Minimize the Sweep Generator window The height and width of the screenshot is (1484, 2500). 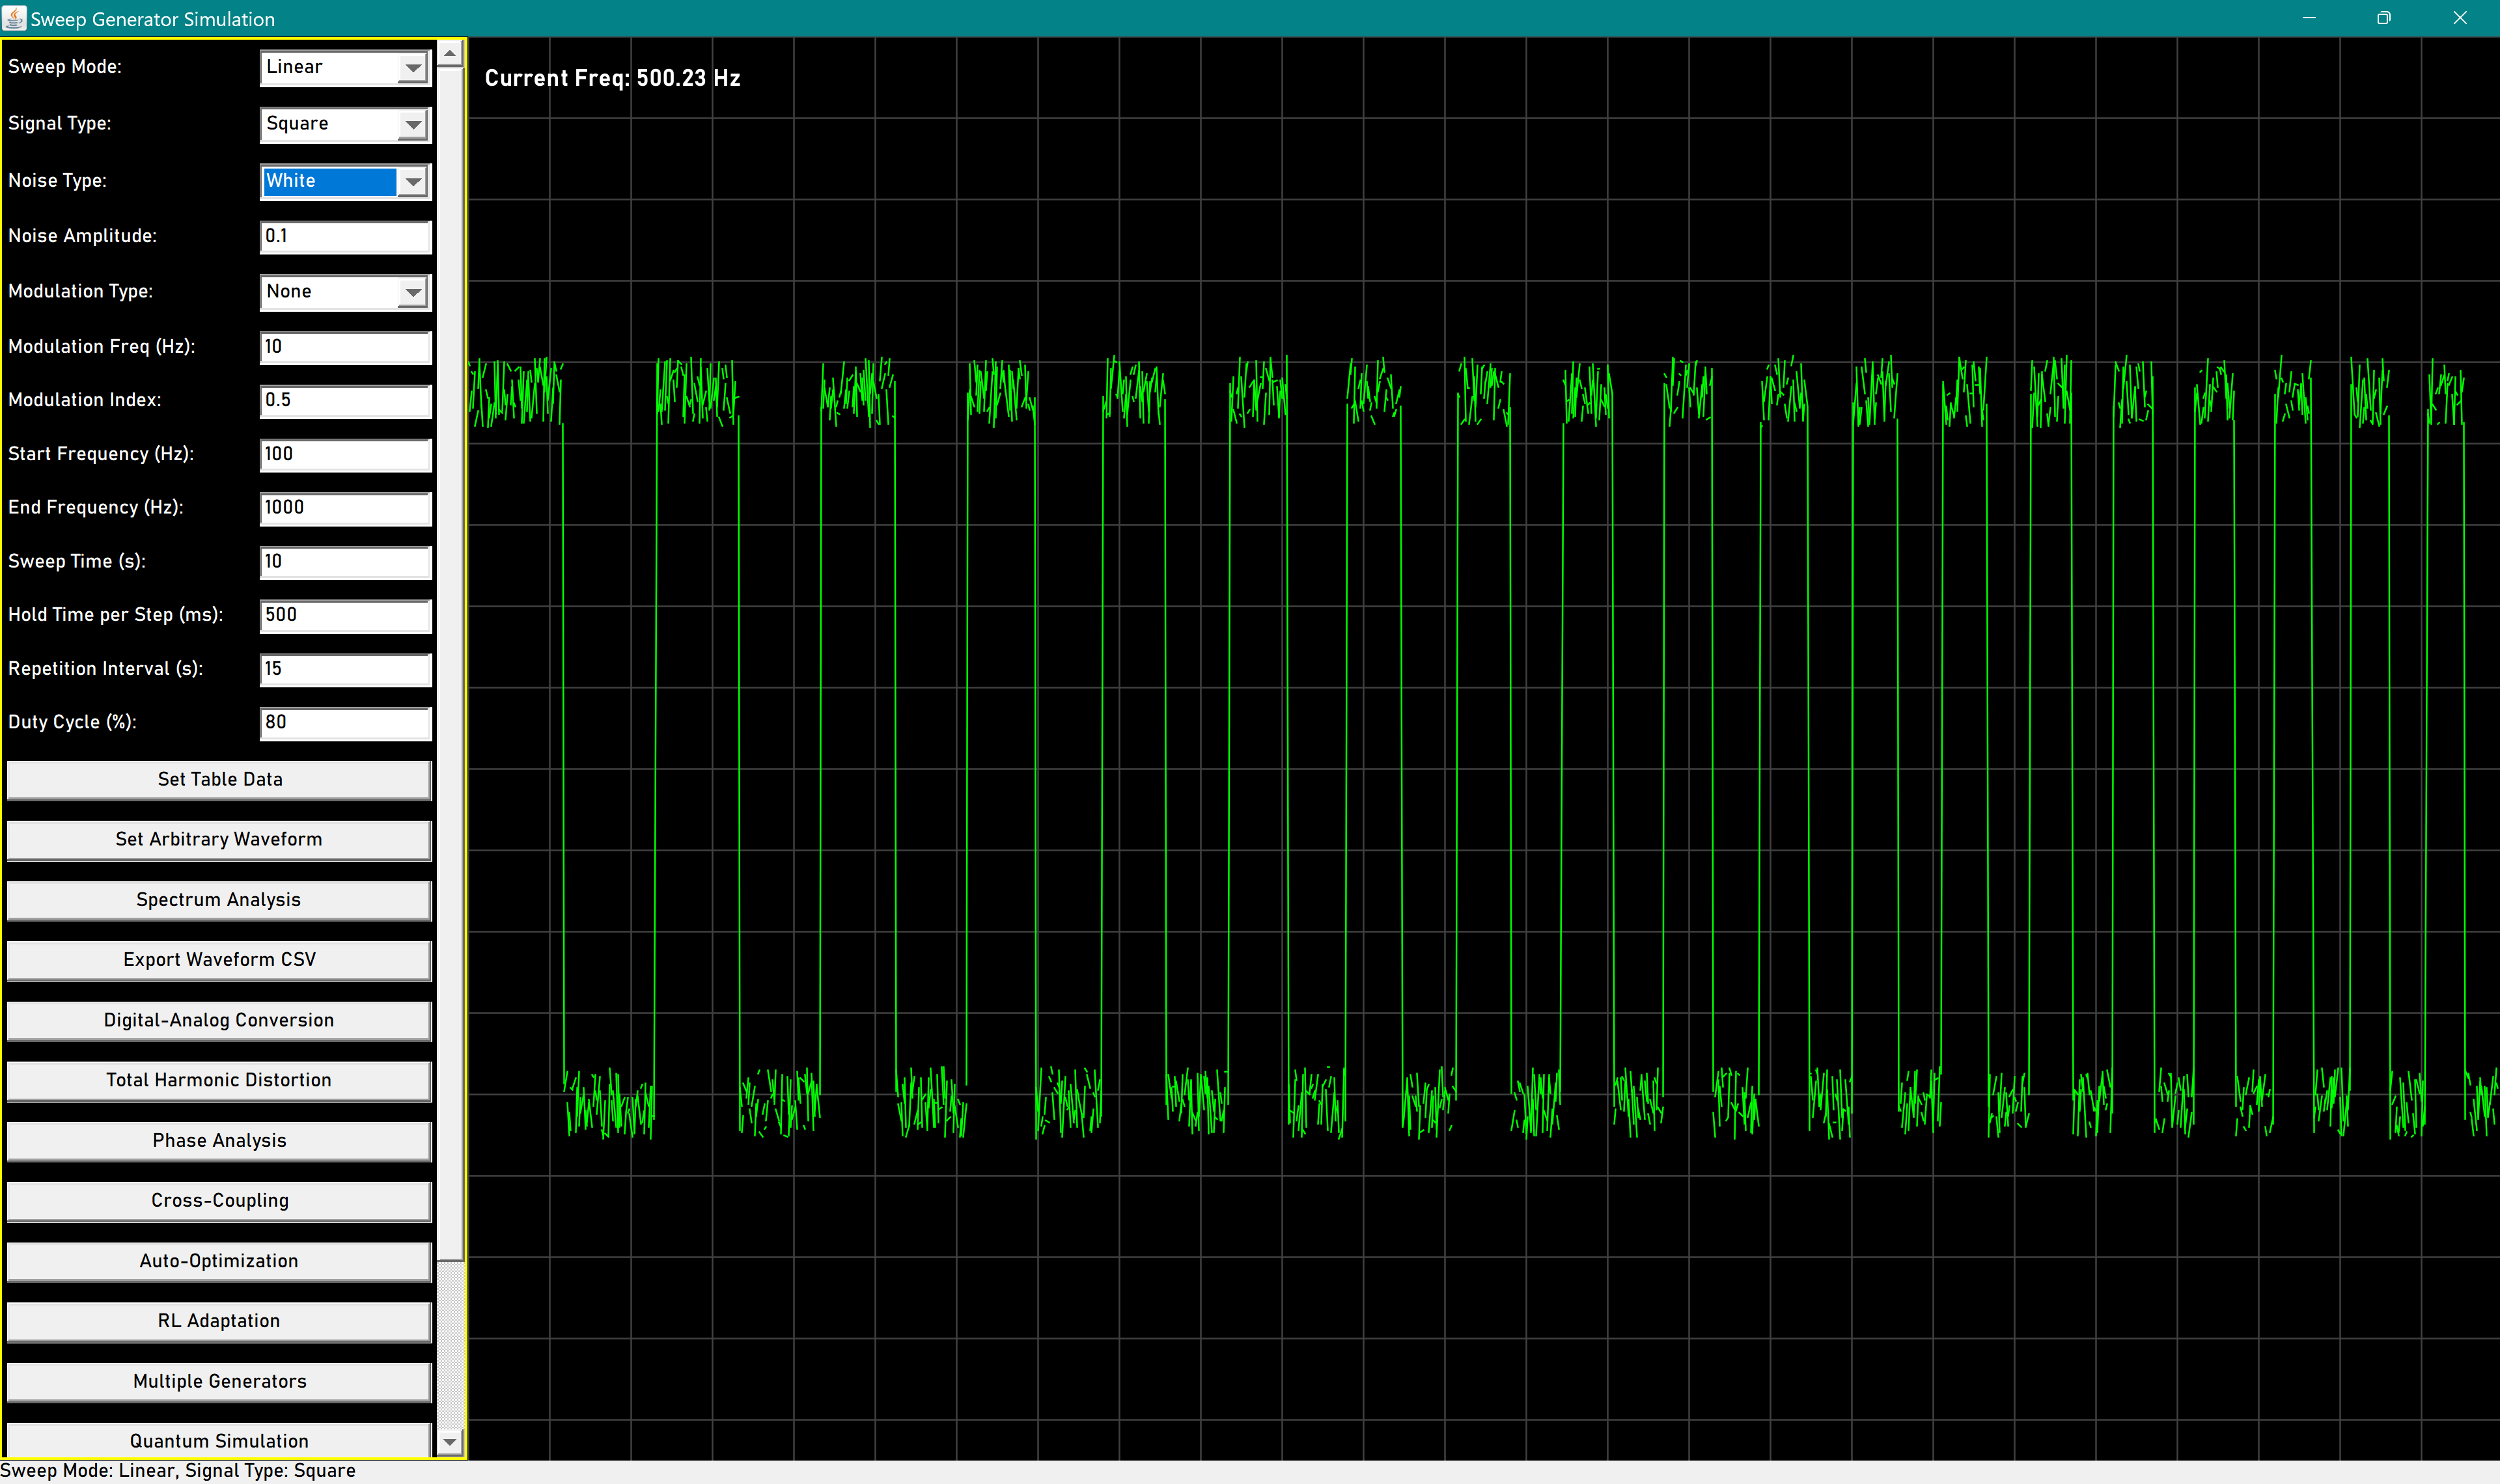[x=2308, y=18]
